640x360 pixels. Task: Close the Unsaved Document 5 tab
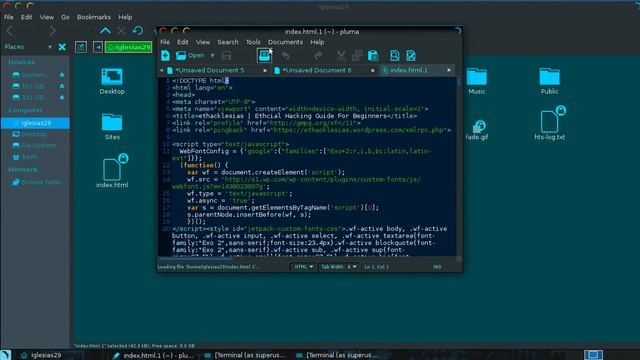pos(265,71)
